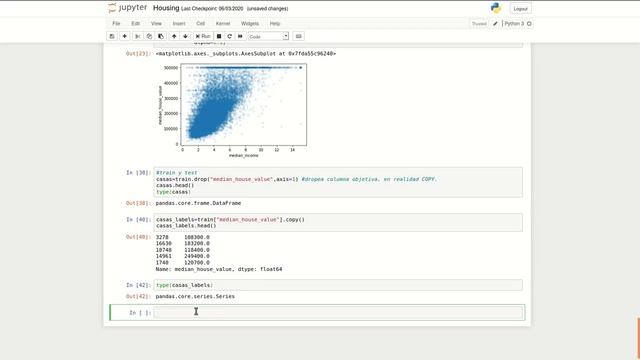Copy selected cells icon
This screenshot has width=640, height=360.
[x=149, y=36]
